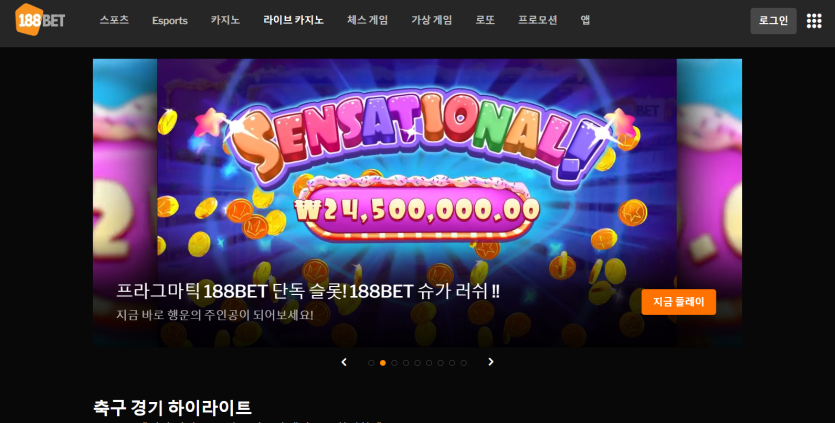Image resolution: width=835 pixels, height=423 pixels.
Task: Open 라이브 카지노 tab
Action: tap(293, 20)
